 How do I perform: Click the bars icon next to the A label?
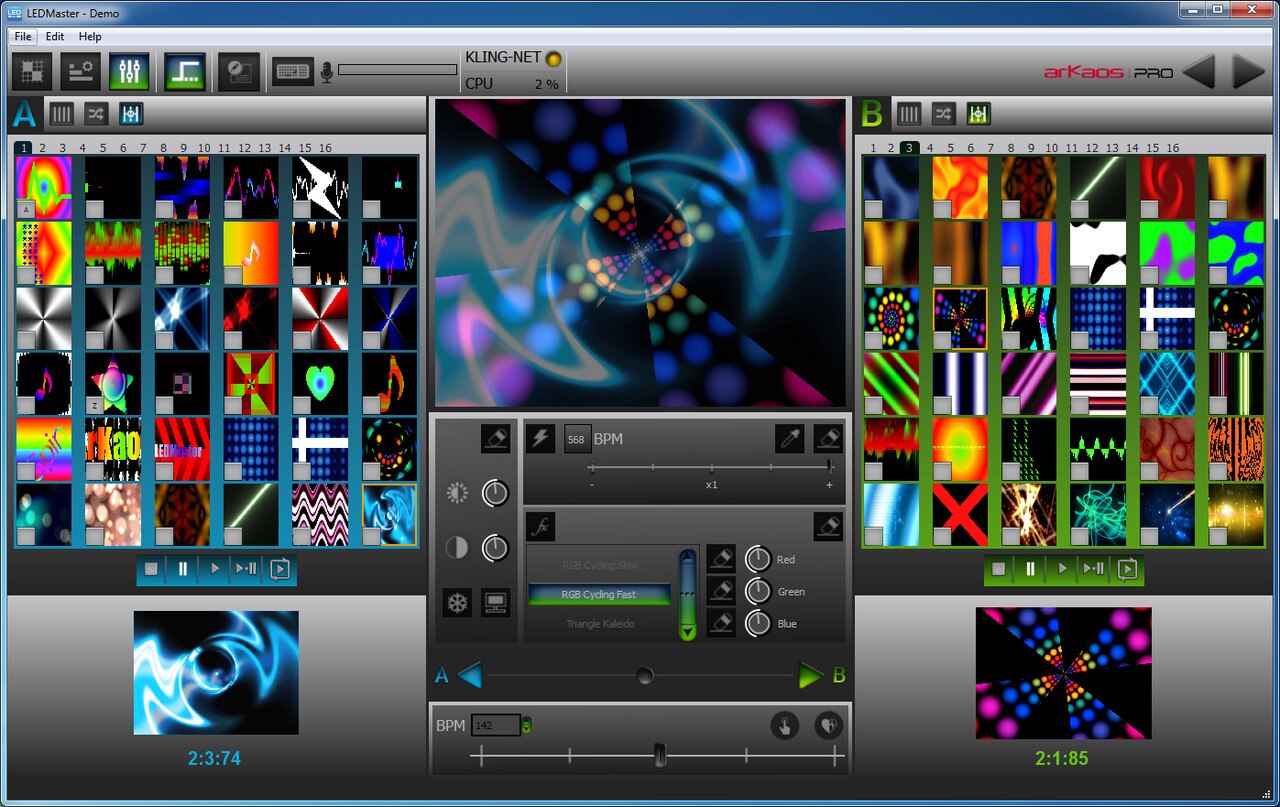[60, 114]
